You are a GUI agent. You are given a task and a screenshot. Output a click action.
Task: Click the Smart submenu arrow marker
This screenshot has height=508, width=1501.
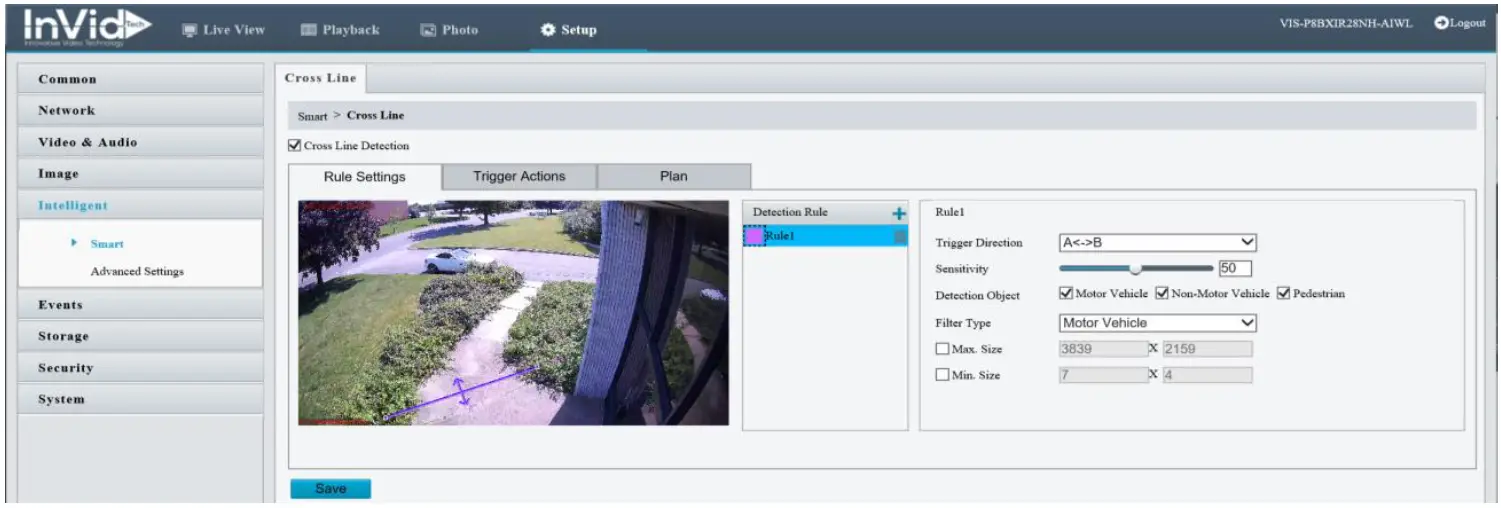pyautogui.click(x=74, y=243)
